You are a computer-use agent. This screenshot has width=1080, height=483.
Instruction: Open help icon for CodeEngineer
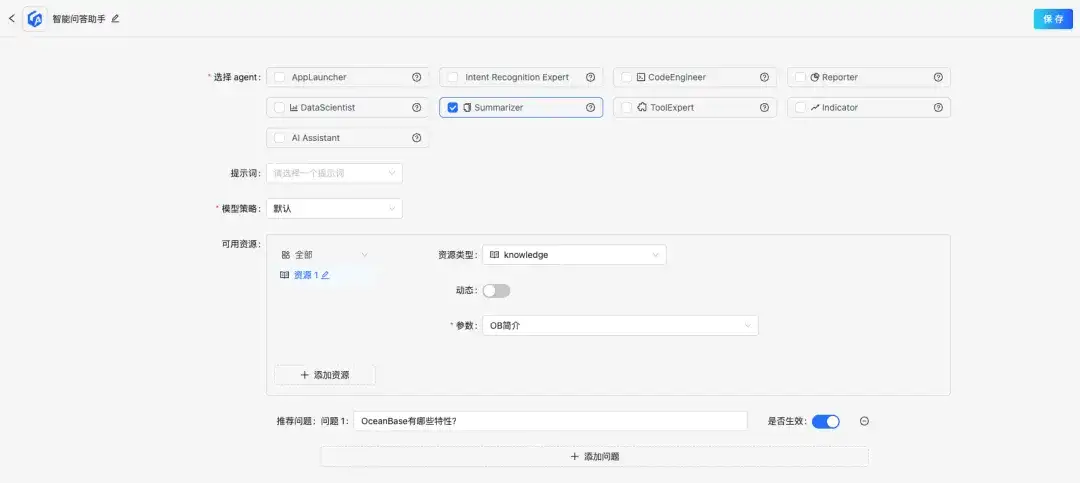(764, 77)
